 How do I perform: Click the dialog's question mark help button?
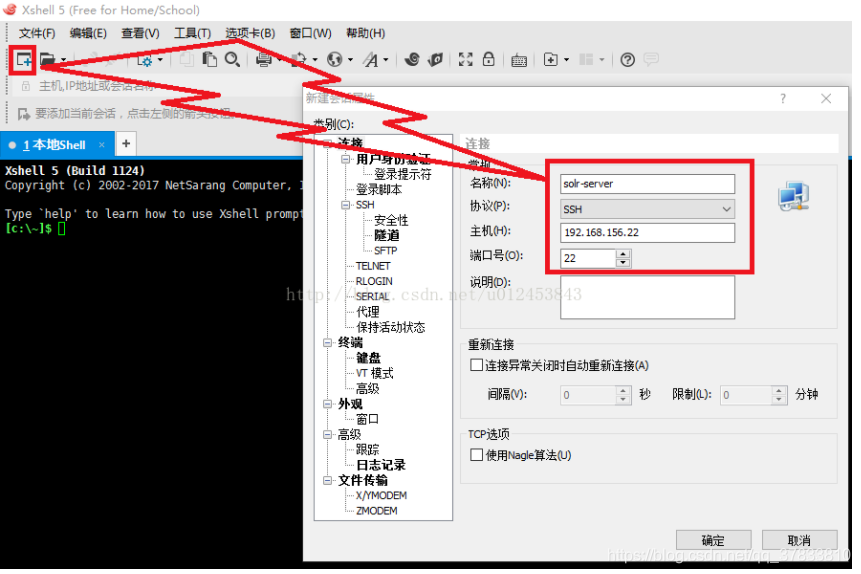tap(783, 99)
